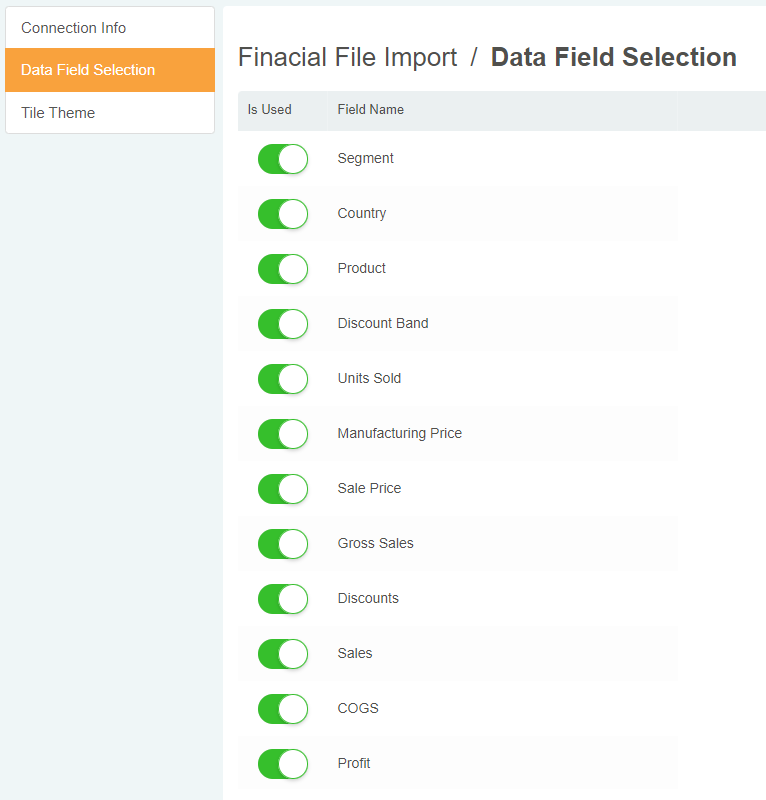This screenshot has height=800, width=766.
Task: Turn off the Country field switch
Action: point(282,214)
